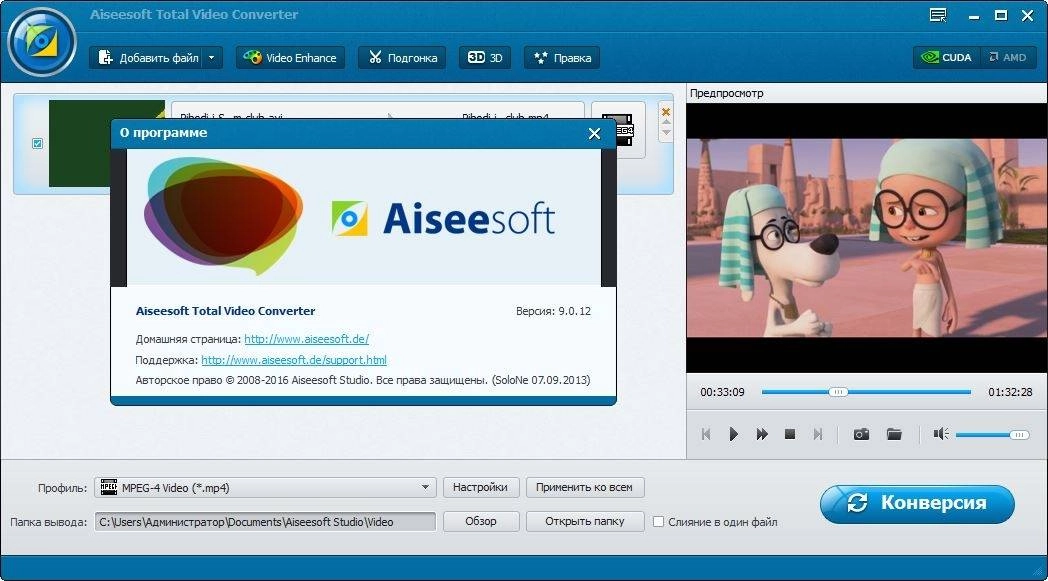This screenshot has height=581, width=1048.
Task: Click the Папка вывода path field
Action: tap(265, 521)
